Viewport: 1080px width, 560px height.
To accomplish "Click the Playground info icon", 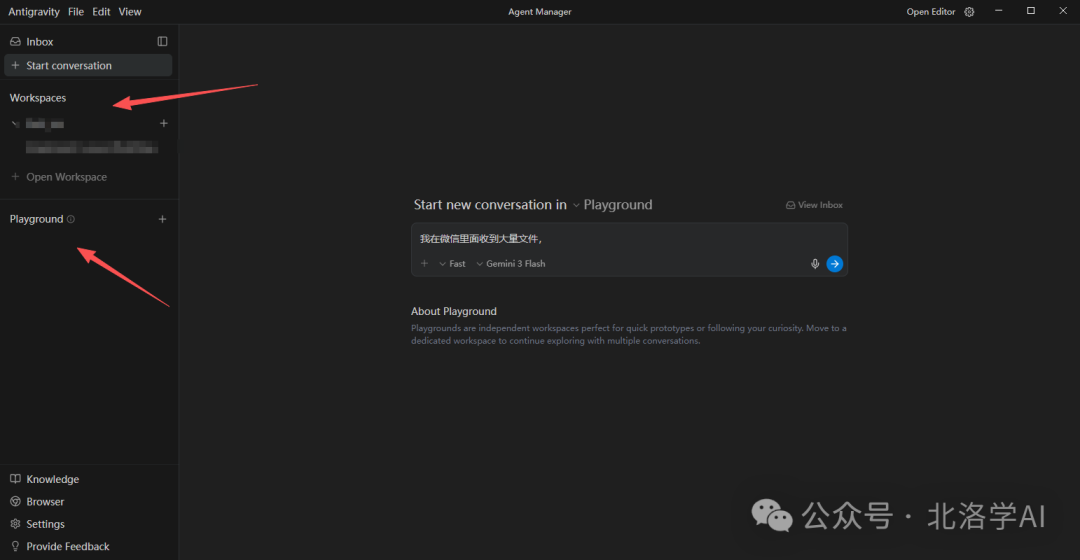I will 71,219.
